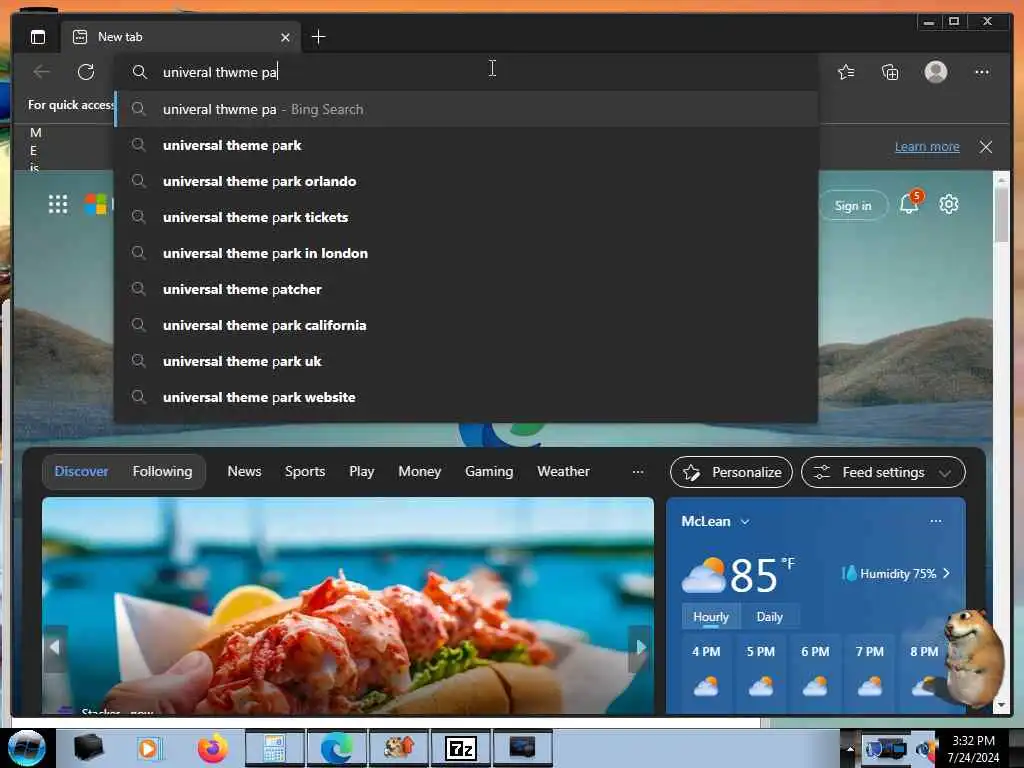Click the Sign in button
The height and width of the screenshot is (768, 1024).
(x=853, y=206)
